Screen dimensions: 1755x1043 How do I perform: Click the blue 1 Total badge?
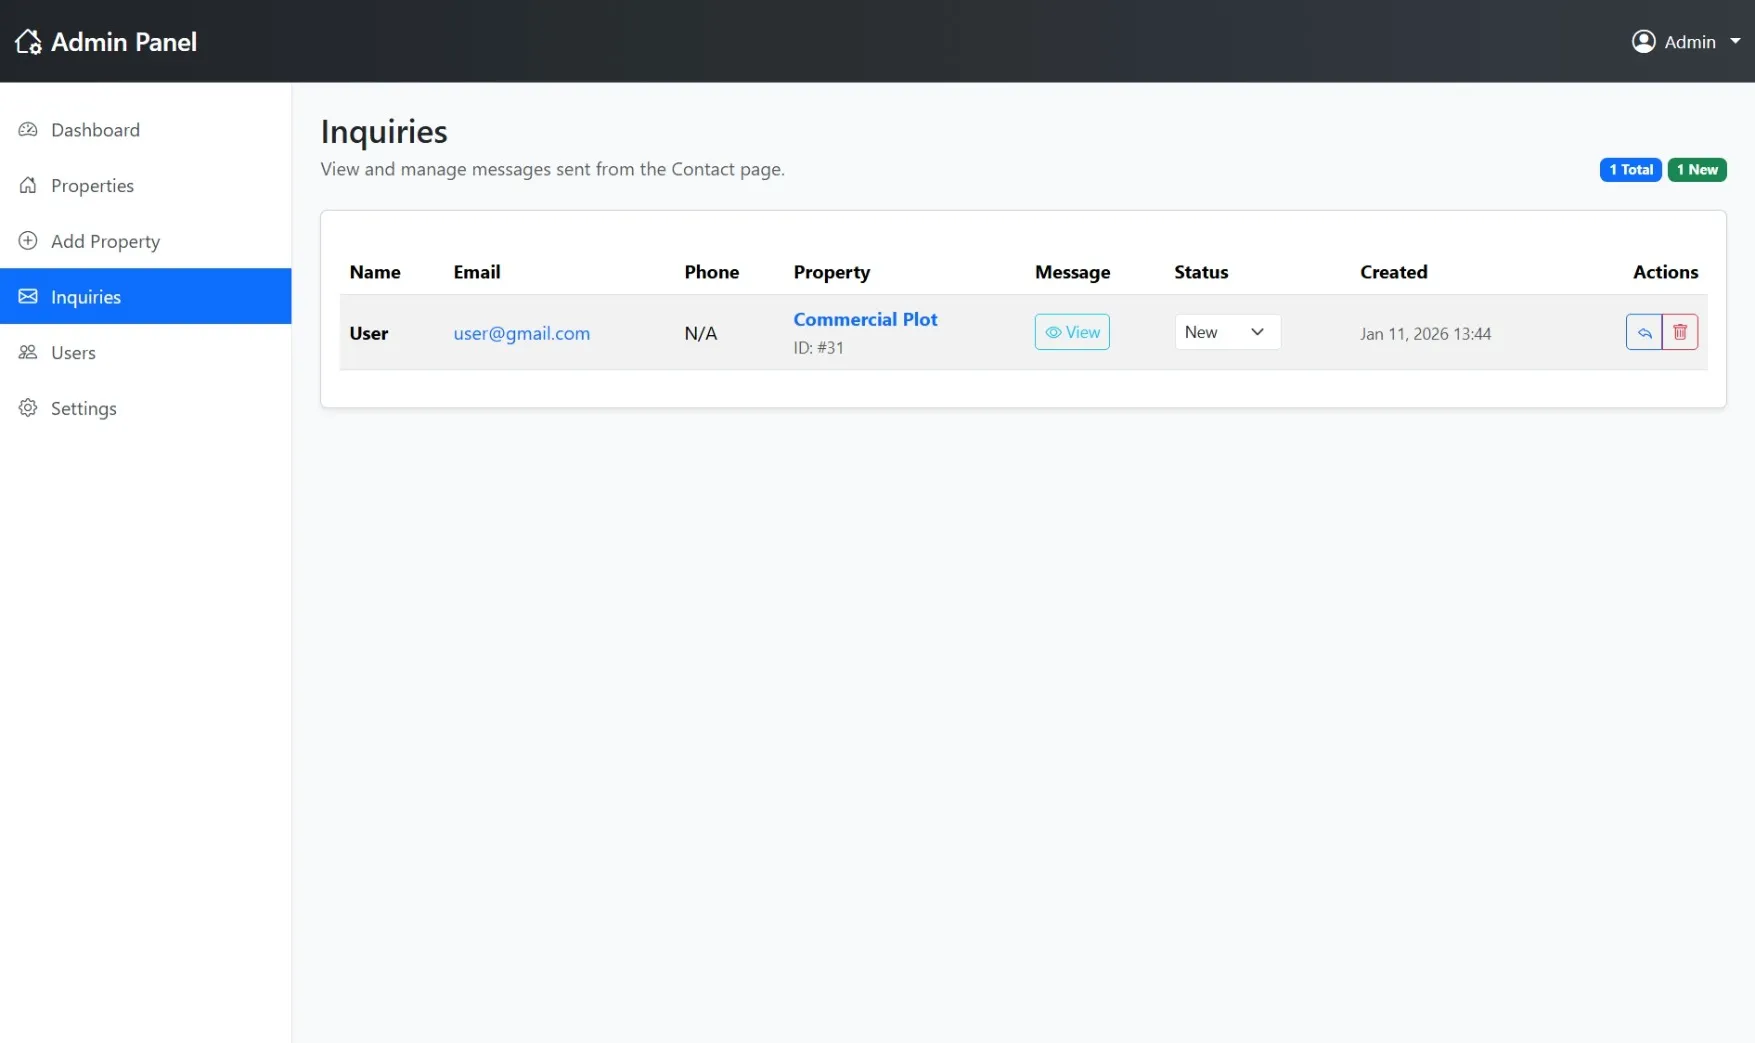click(1630, 169)
